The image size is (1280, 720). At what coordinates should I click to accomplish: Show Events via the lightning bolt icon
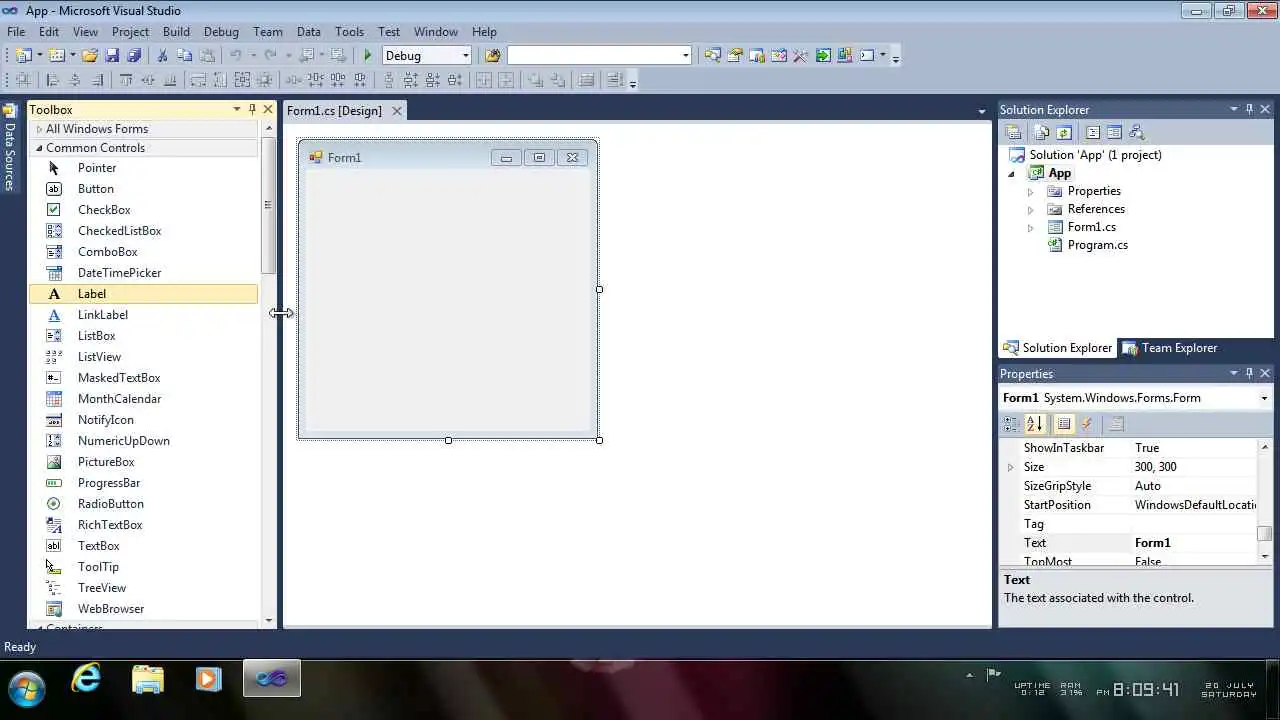tap(1087, 424)
